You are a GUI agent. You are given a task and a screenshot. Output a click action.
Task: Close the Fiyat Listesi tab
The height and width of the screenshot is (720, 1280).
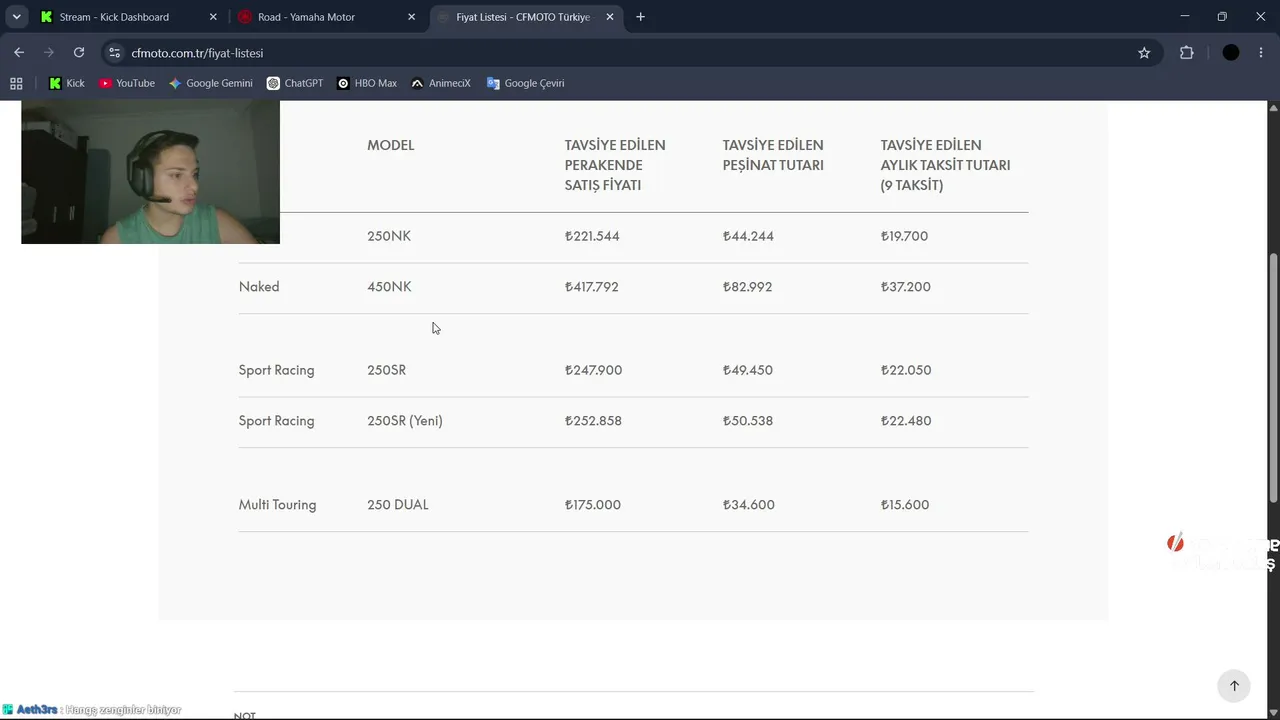pos(610,17)
